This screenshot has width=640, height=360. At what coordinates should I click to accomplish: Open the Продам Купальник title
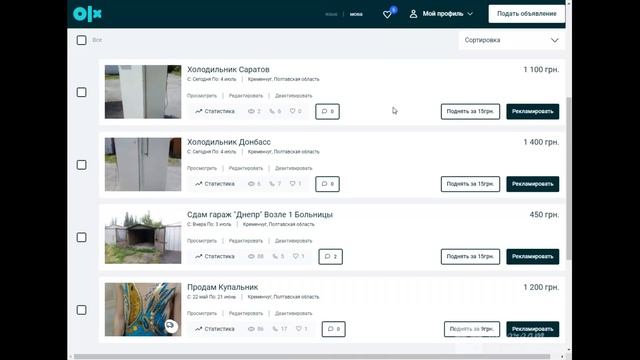pos(222,287)
